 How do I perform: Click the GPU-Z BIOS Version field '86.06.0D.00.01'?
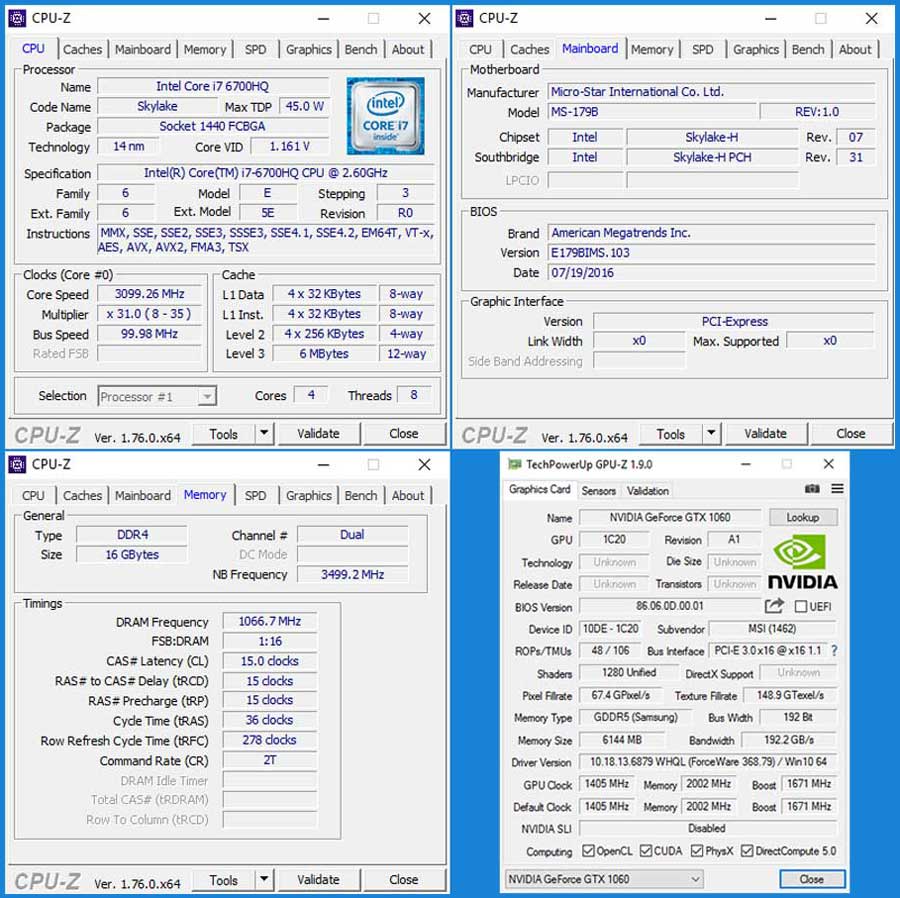pos(670,606)
